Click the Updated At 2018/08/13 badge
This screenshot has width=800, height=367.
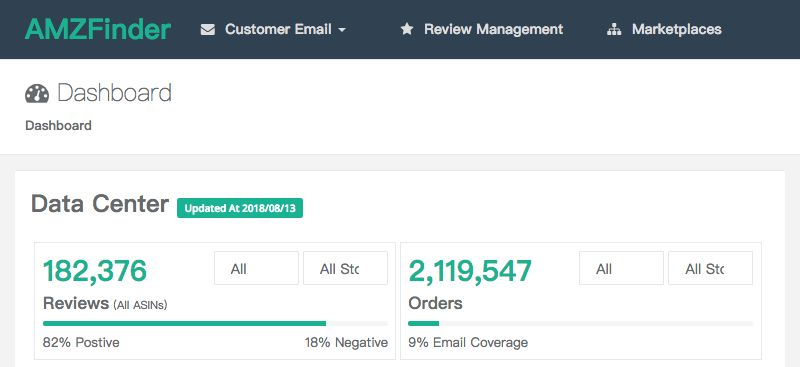click(240, 208)
